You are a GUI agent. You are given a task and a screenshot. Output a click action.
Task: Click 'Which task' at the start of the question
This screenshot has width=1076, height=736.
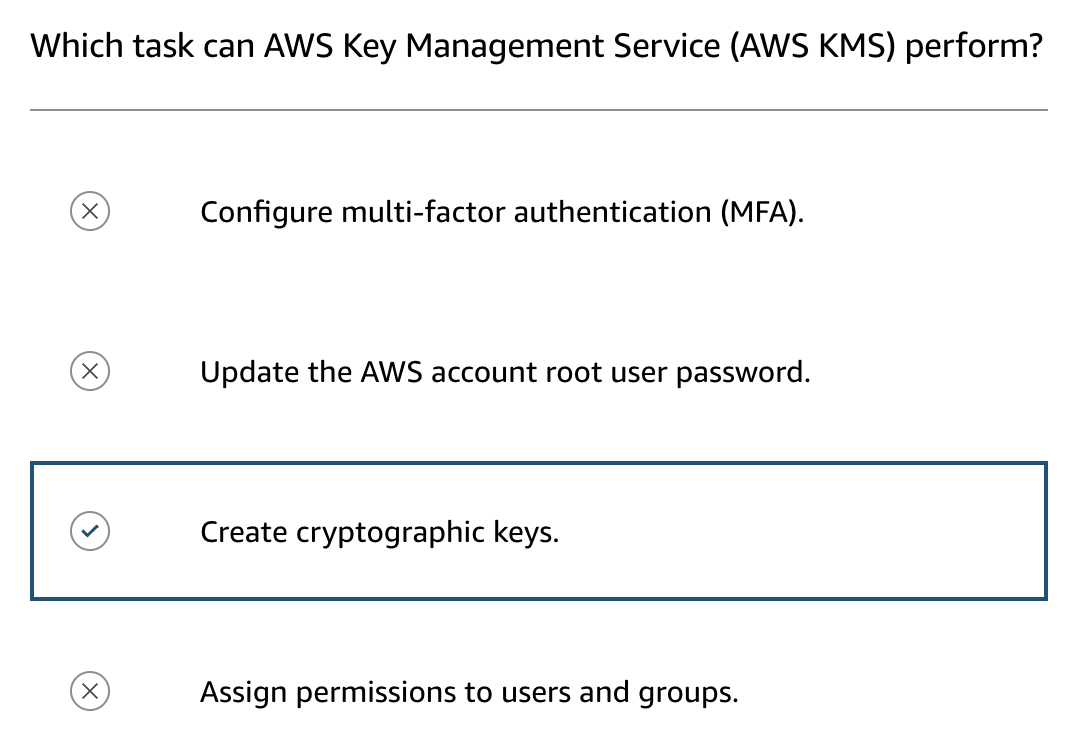[106, 47]
